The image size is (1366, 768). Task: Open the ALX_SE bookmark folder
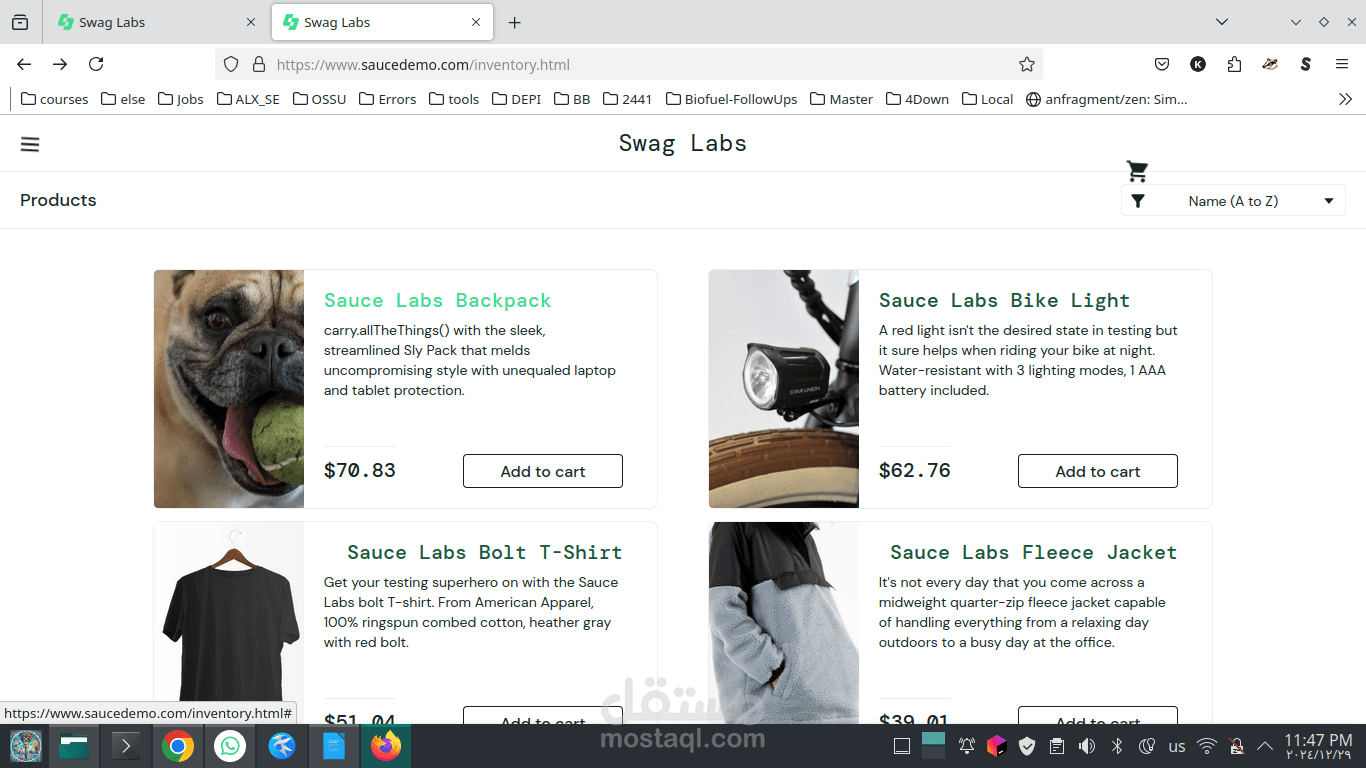pyautogui.click(x=249, y=99)
